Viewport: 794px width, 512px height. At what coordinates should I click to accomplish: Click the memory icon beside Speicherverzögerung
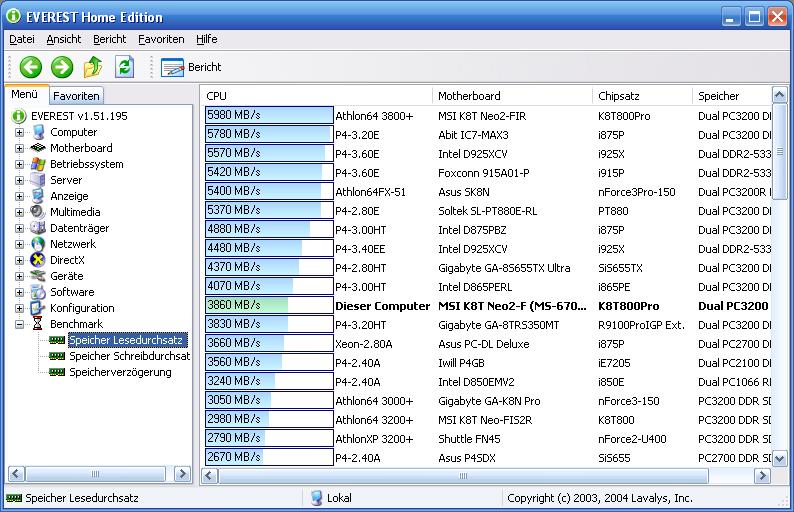tap(57, 372)
